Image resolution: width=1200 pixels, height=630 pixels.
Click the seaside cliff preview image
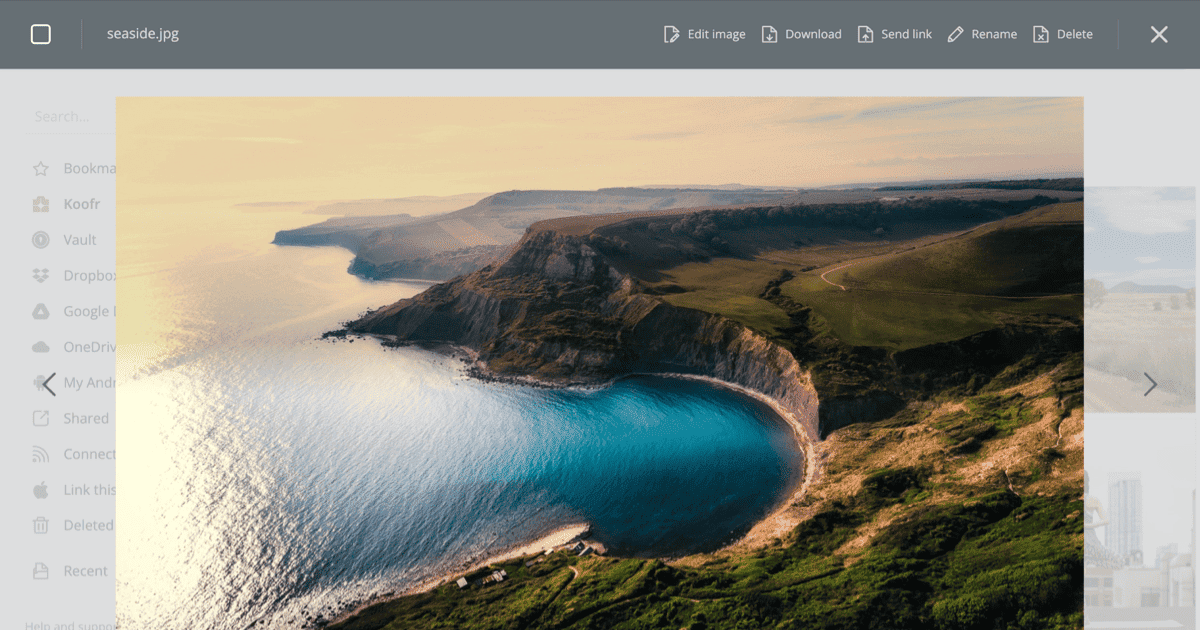coord(599,363)
